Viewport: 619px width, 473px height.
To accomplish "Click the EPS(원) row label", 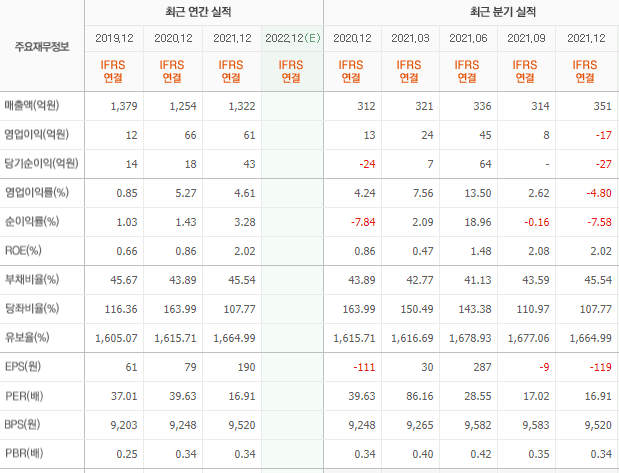I will (x=23, y=366).
